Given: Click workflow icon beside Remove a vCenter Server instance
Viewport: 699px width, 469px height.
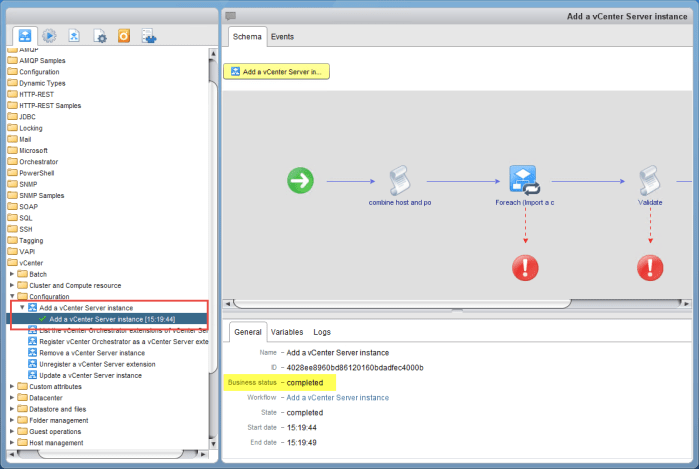Looking at the screenshot, I should pyautogui.click(x=33, y=353).
